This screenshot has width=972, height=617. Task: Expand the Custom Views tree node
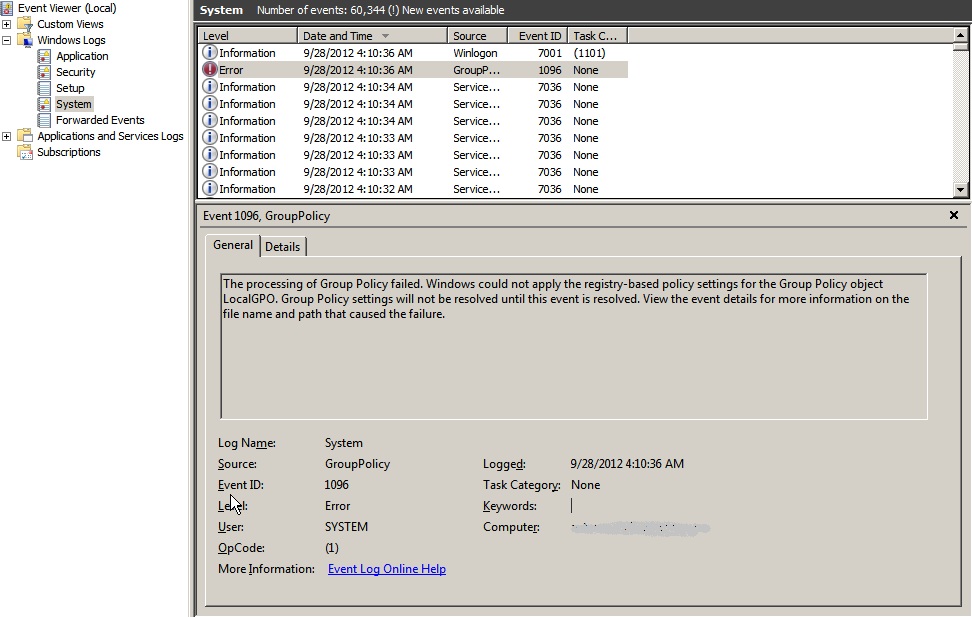(x=6, y=24)
